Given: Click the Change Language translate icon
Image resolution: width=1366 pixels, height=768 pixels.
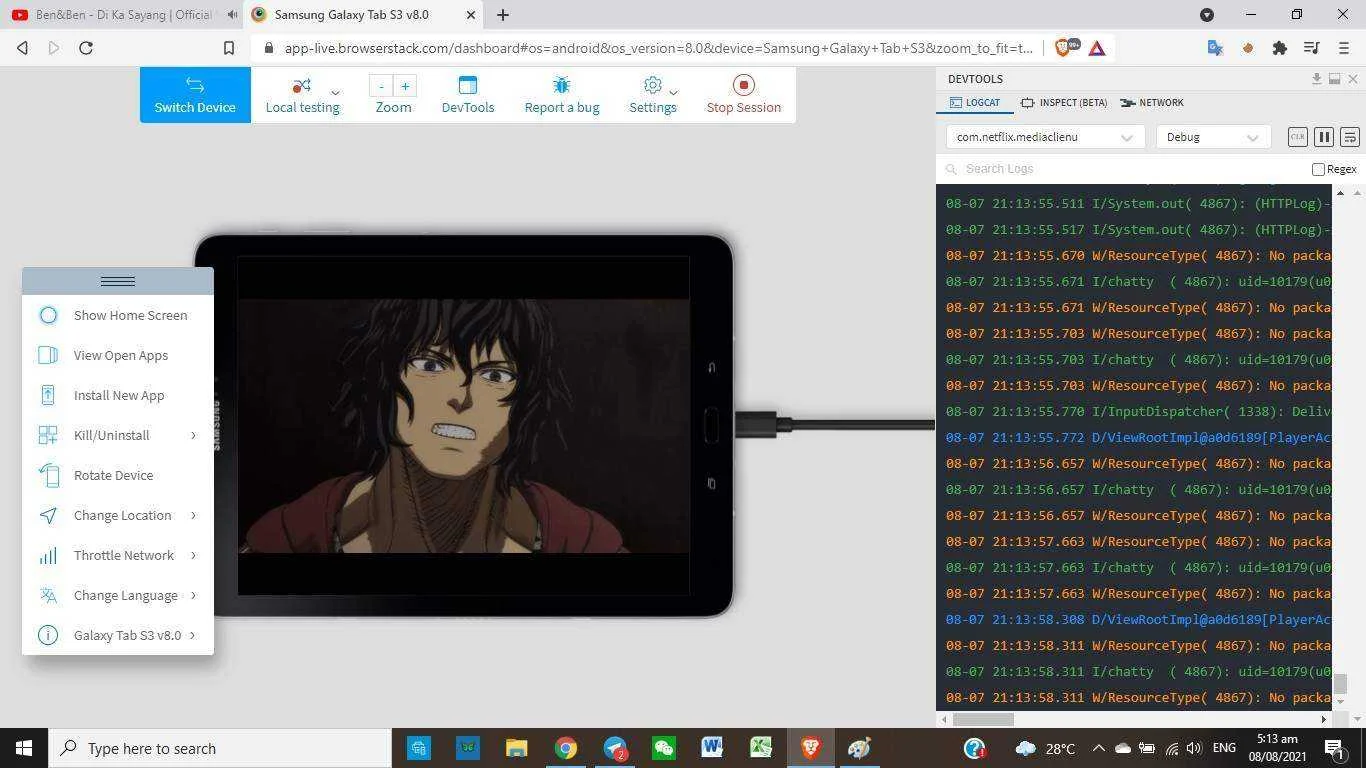Looking at the screenshot, I should (x=48, y=596).
